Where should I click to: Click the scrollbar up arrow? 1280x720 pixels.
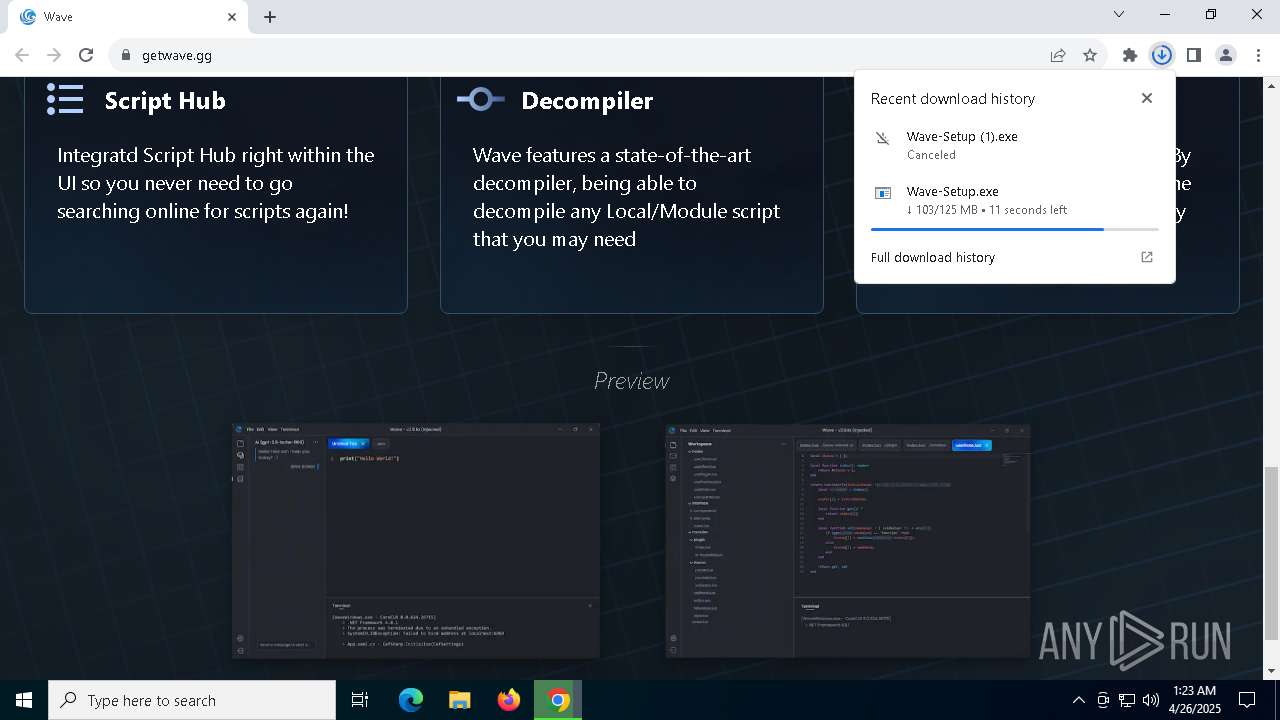pyautogui.click(x=1271, y=84)
